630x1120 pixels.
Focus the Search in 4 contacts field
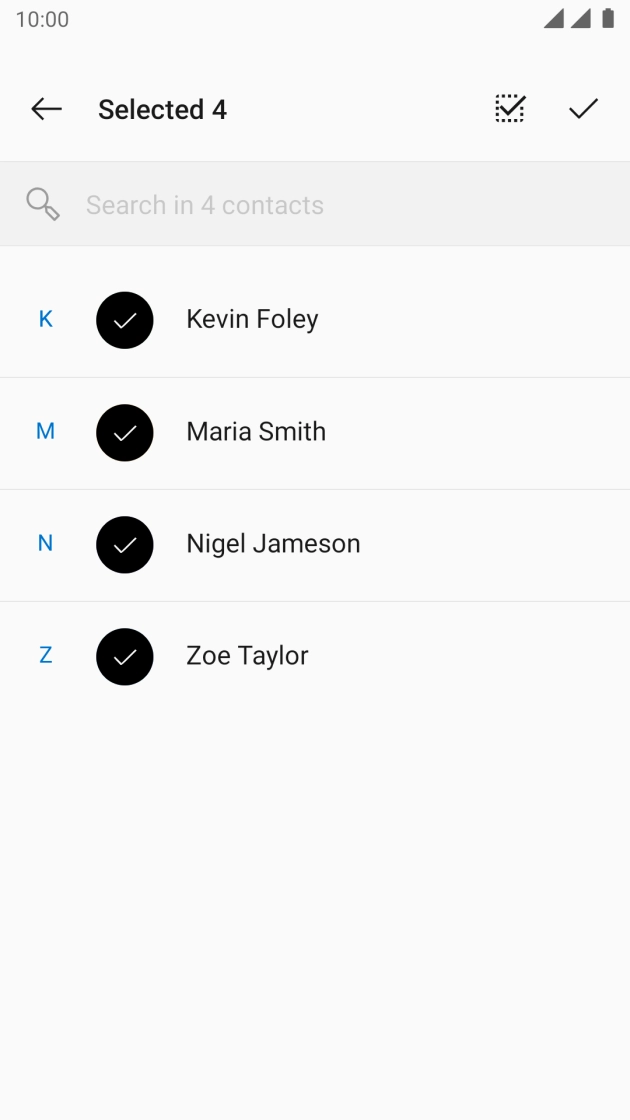[x=300, y=205]
